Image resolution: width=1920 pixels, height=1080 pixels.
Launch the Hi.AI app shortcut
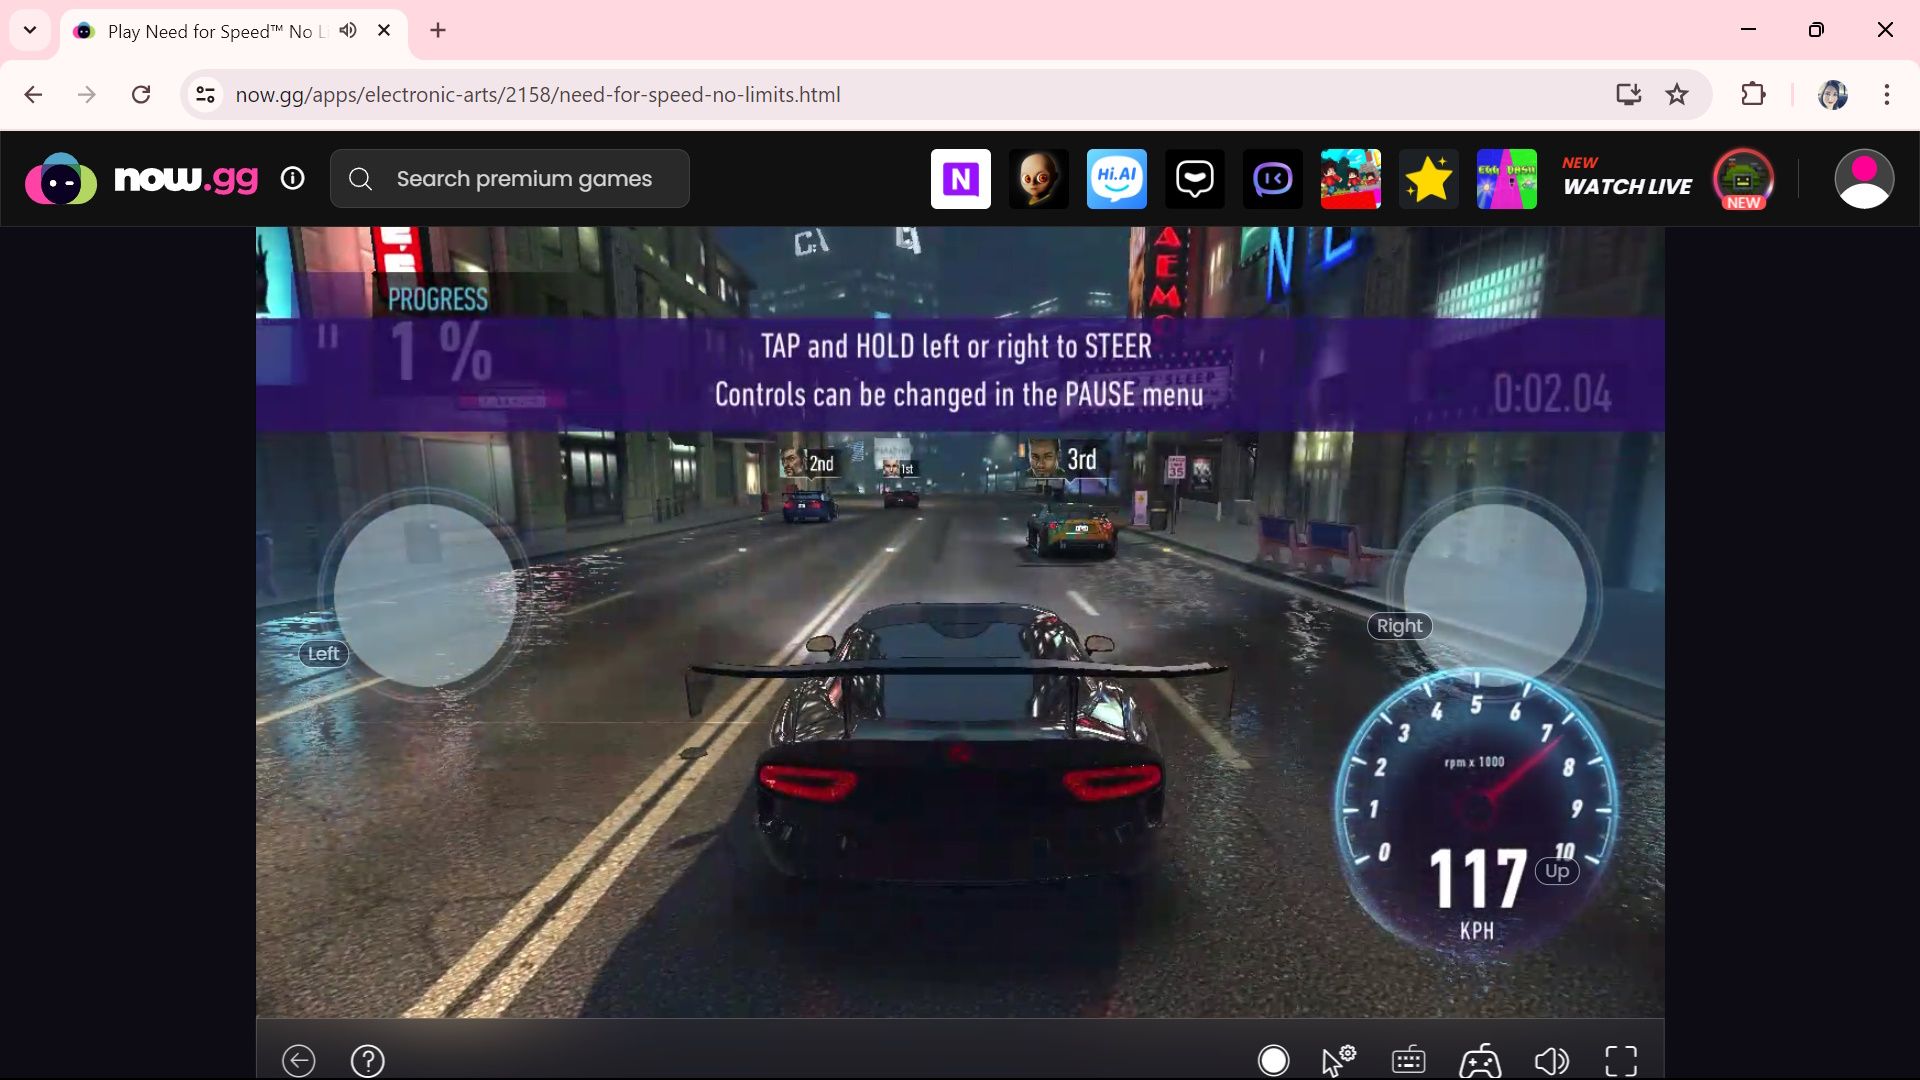[x=1116, y=179]
